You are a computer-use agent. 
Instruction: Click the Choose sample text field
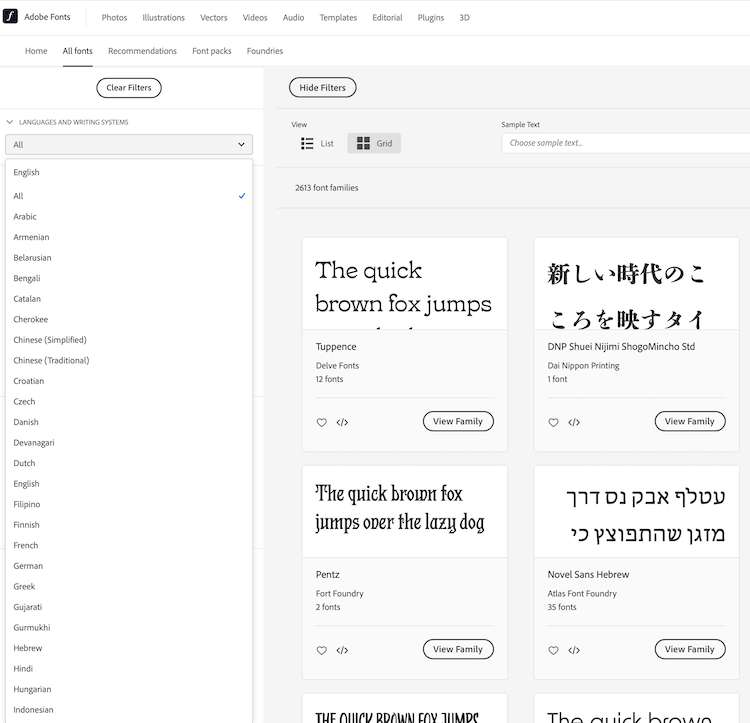(x=626, y=143)
